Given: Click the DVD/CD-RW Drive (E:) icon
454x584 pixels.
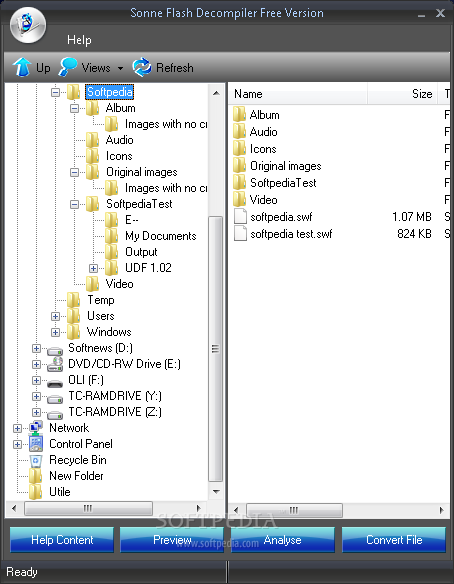Looking at the screenshot, I should coord(55,364).
